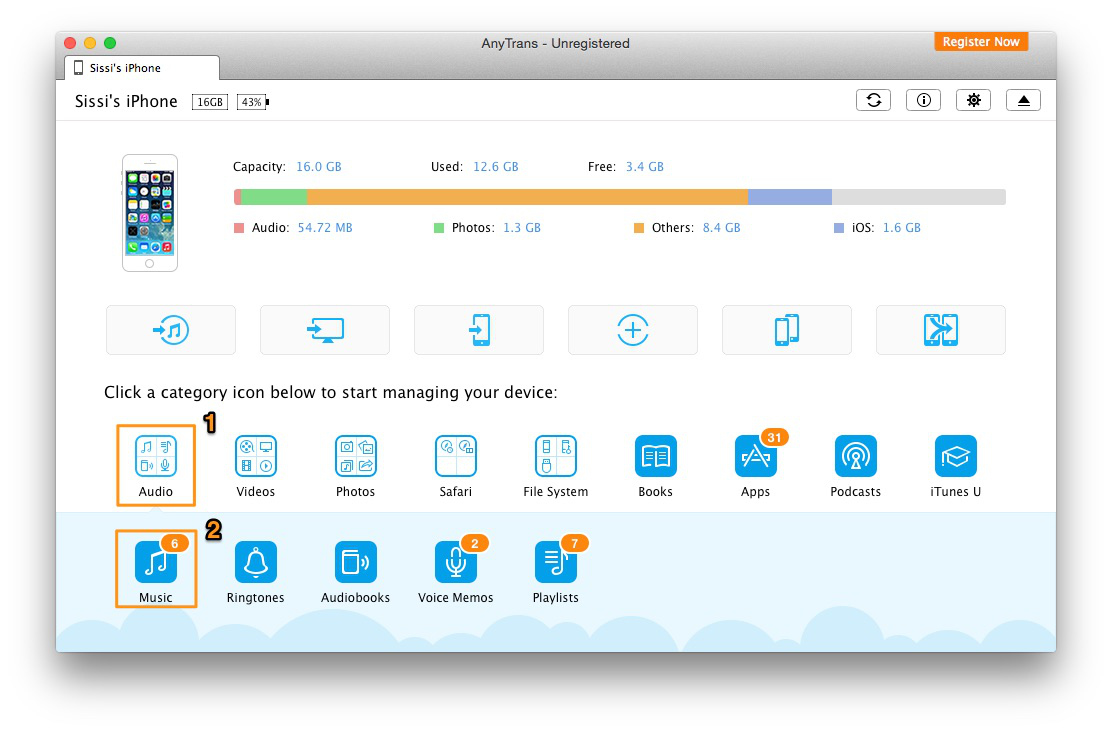Open the File System category

pos(555,456)
